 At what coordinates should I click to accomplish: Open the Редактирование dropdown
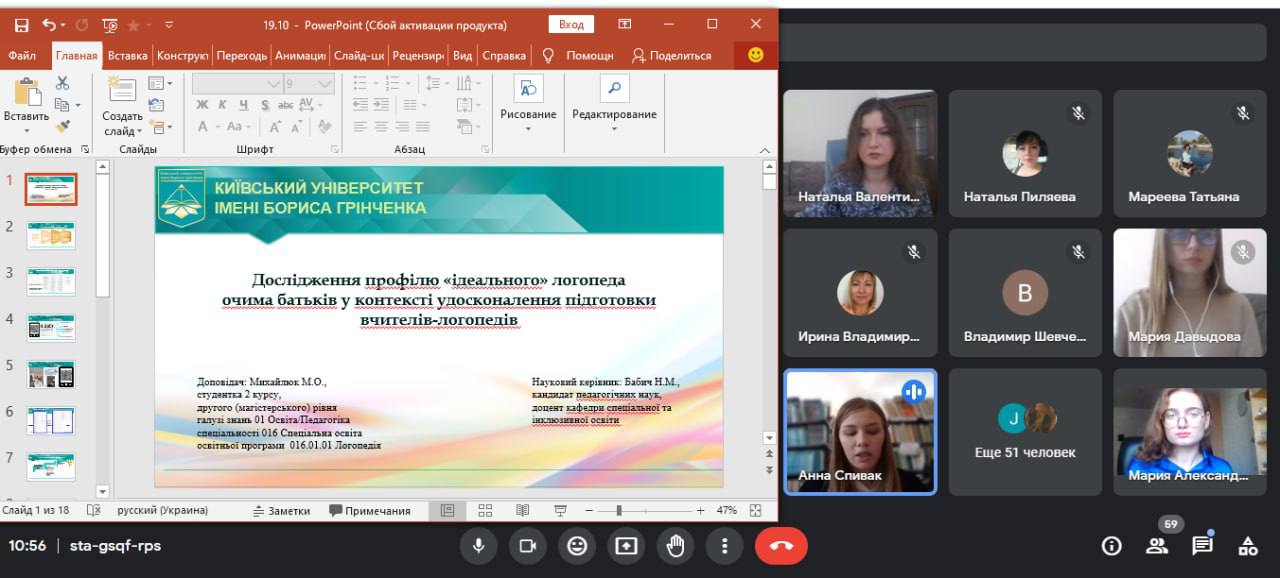[614, 115]
